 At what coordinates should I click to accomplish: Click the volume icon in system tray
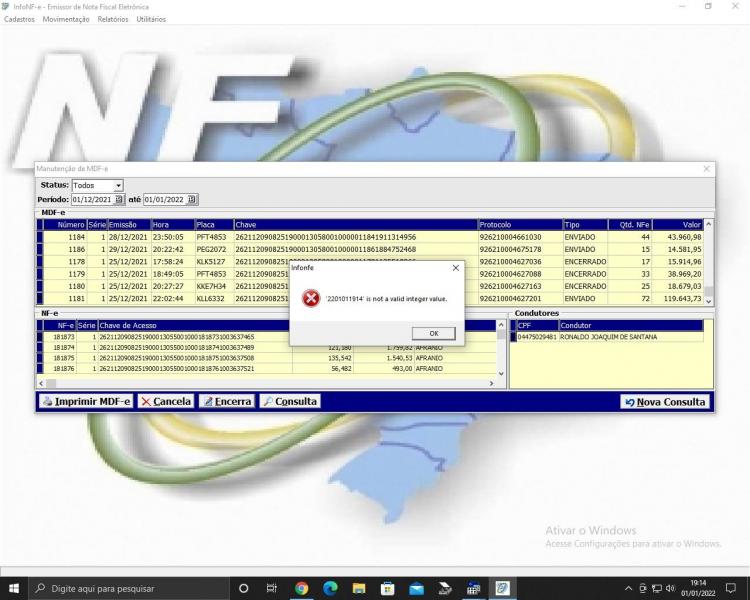click(671, 588)
